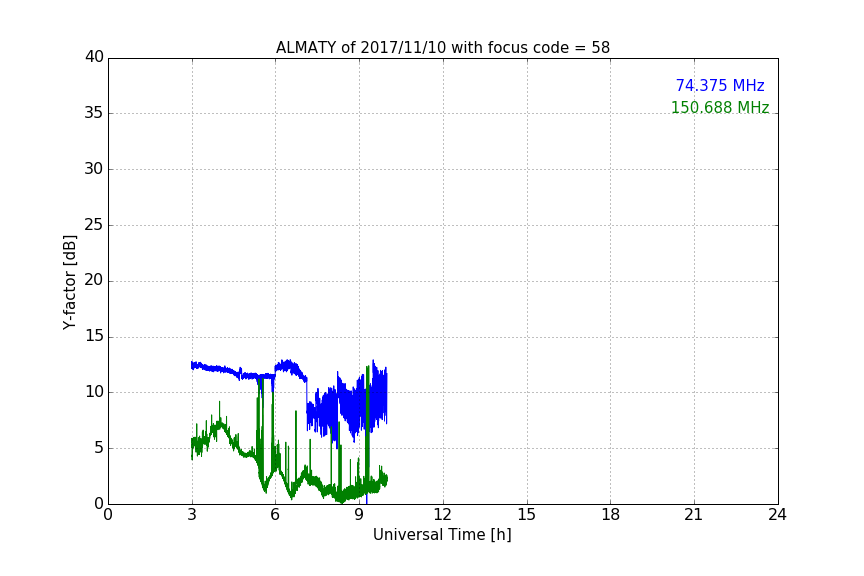Select the 150.688 MHz legend label
Screen dimensions: 864x576
[720, 107]
